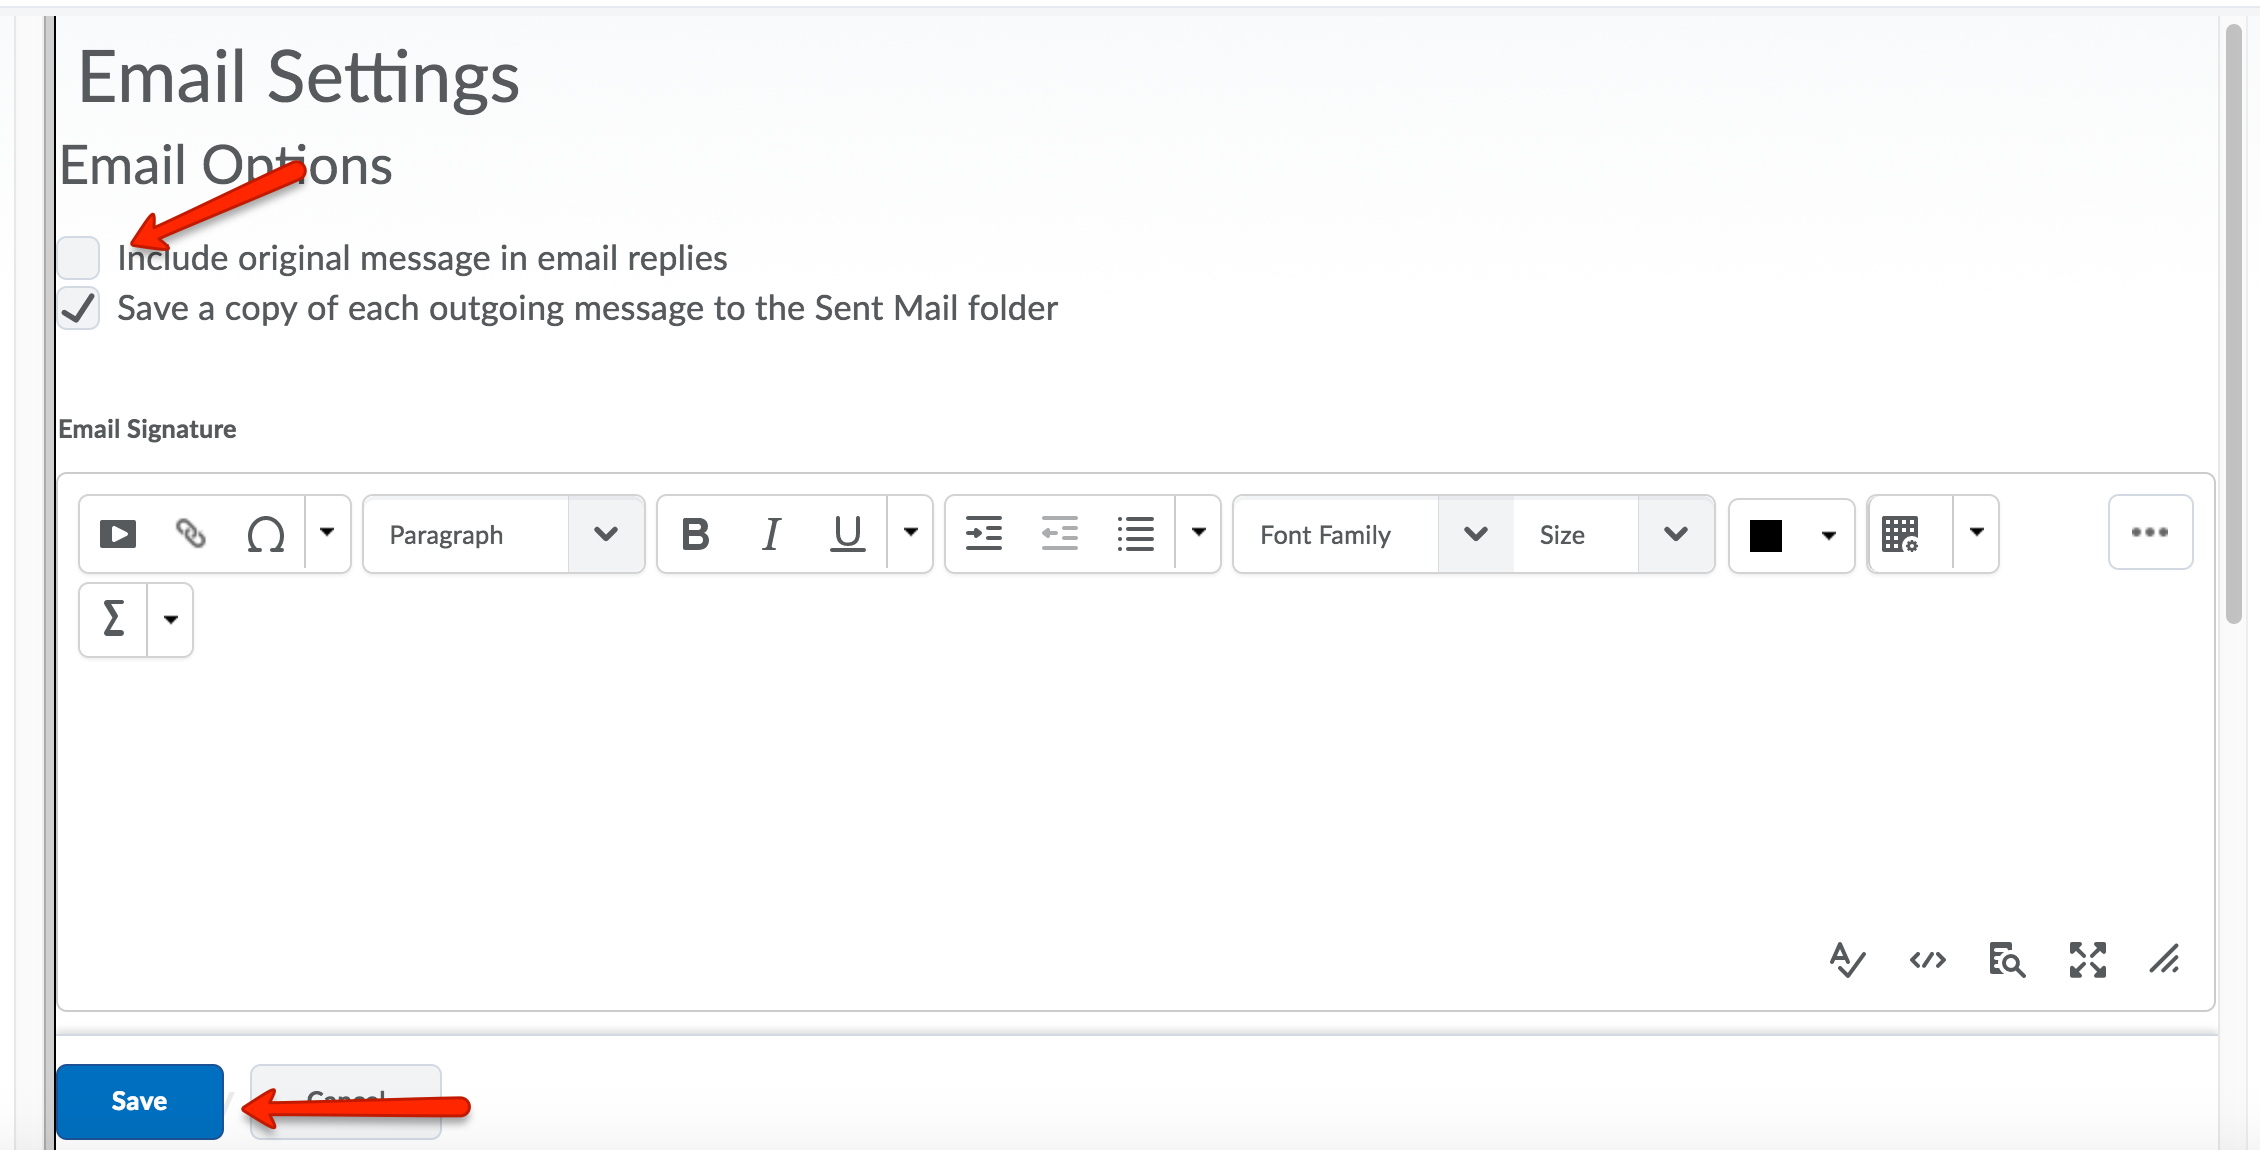Click the Play/Preview icon in toolbar
Screen dimensions: 2260x1150
tap(117, 532)
